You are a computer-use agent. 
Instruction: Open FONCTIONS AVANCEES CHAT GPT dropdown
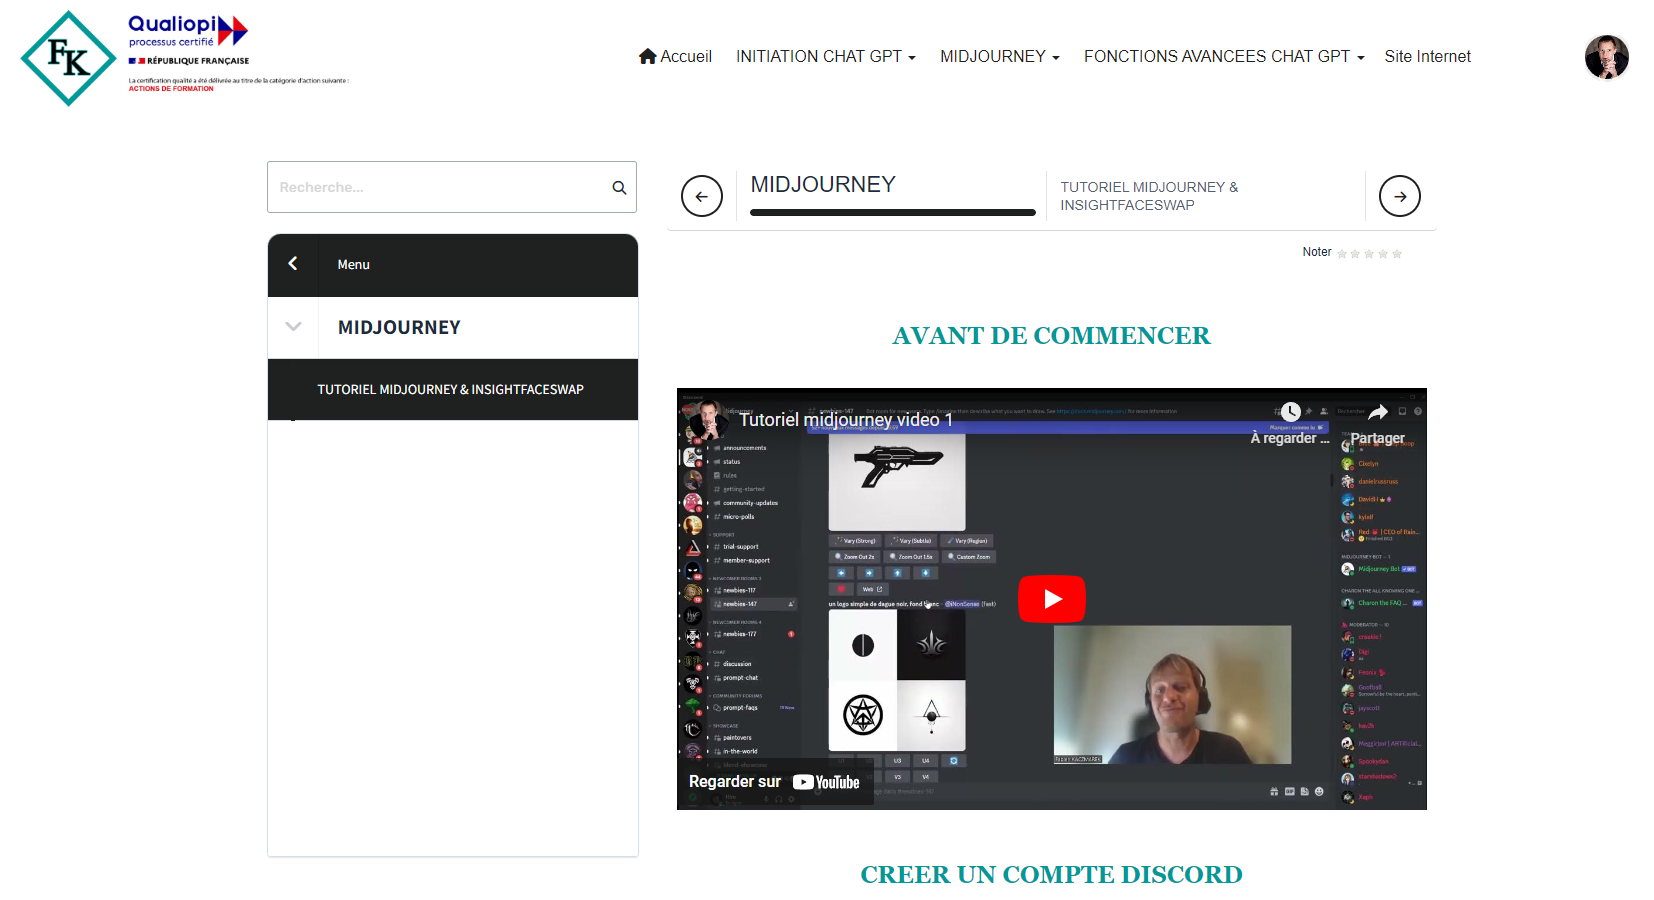[x=1223, y=57]
